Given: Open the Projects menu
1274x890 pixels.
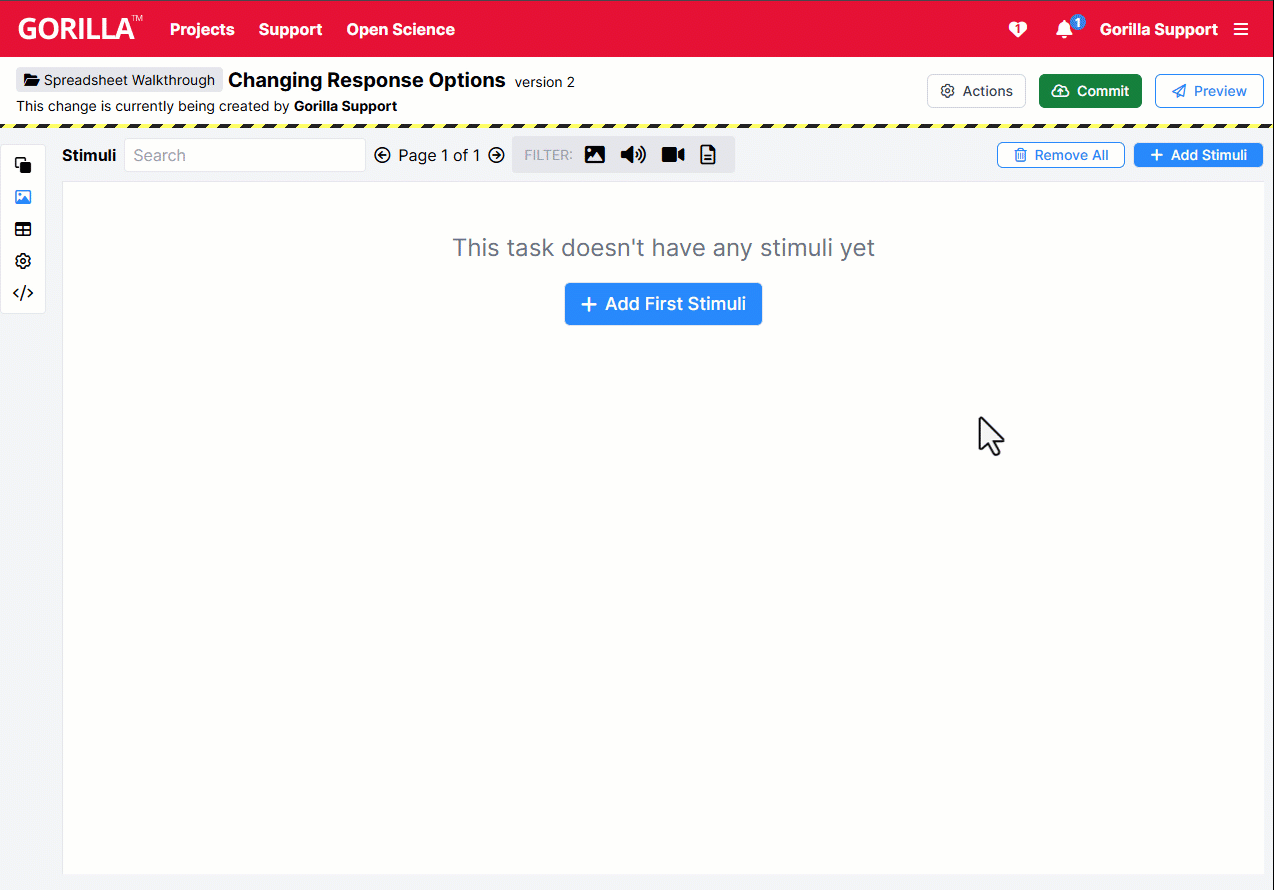Looking at the screenshot, I should 202,29.
